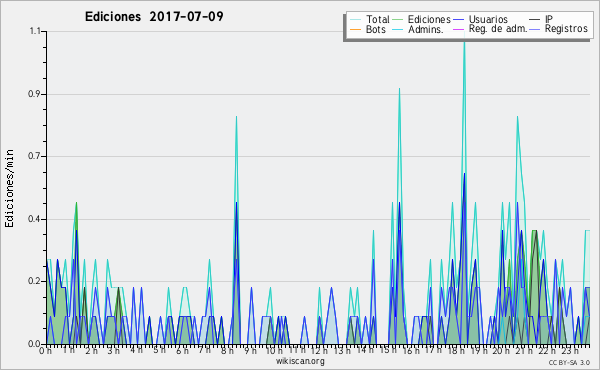This screenshot has height=370, width=600.
Task: Click the 1.1 value on y-axis
Action: [x=35, y=31]
